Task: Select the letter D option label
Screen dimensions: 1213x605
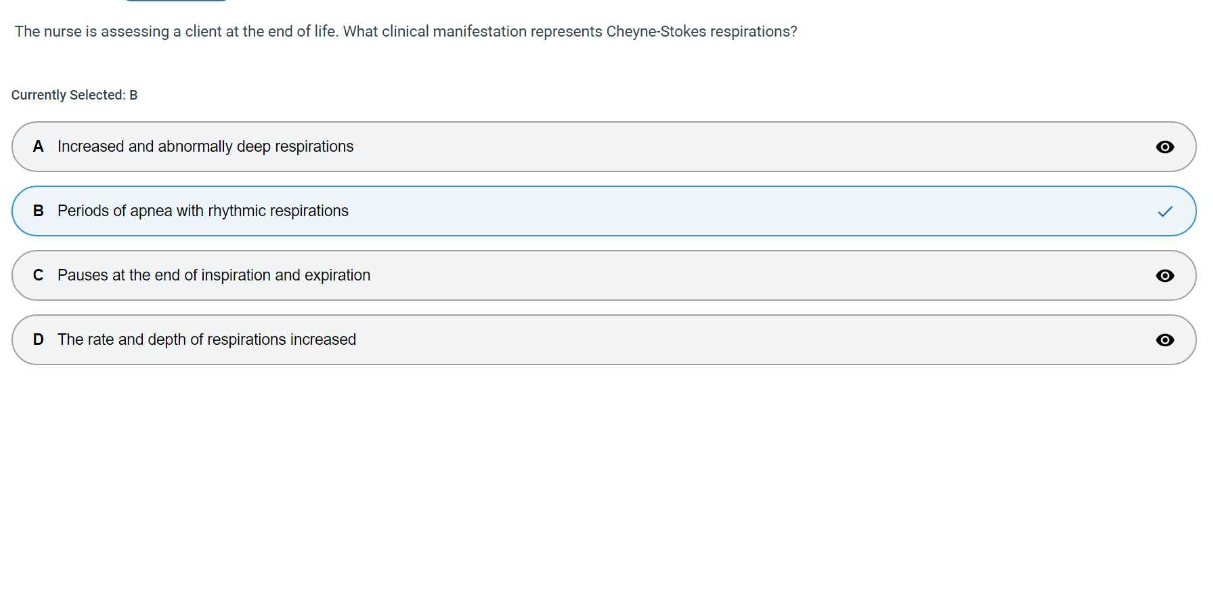Action: tap(38, 340)
